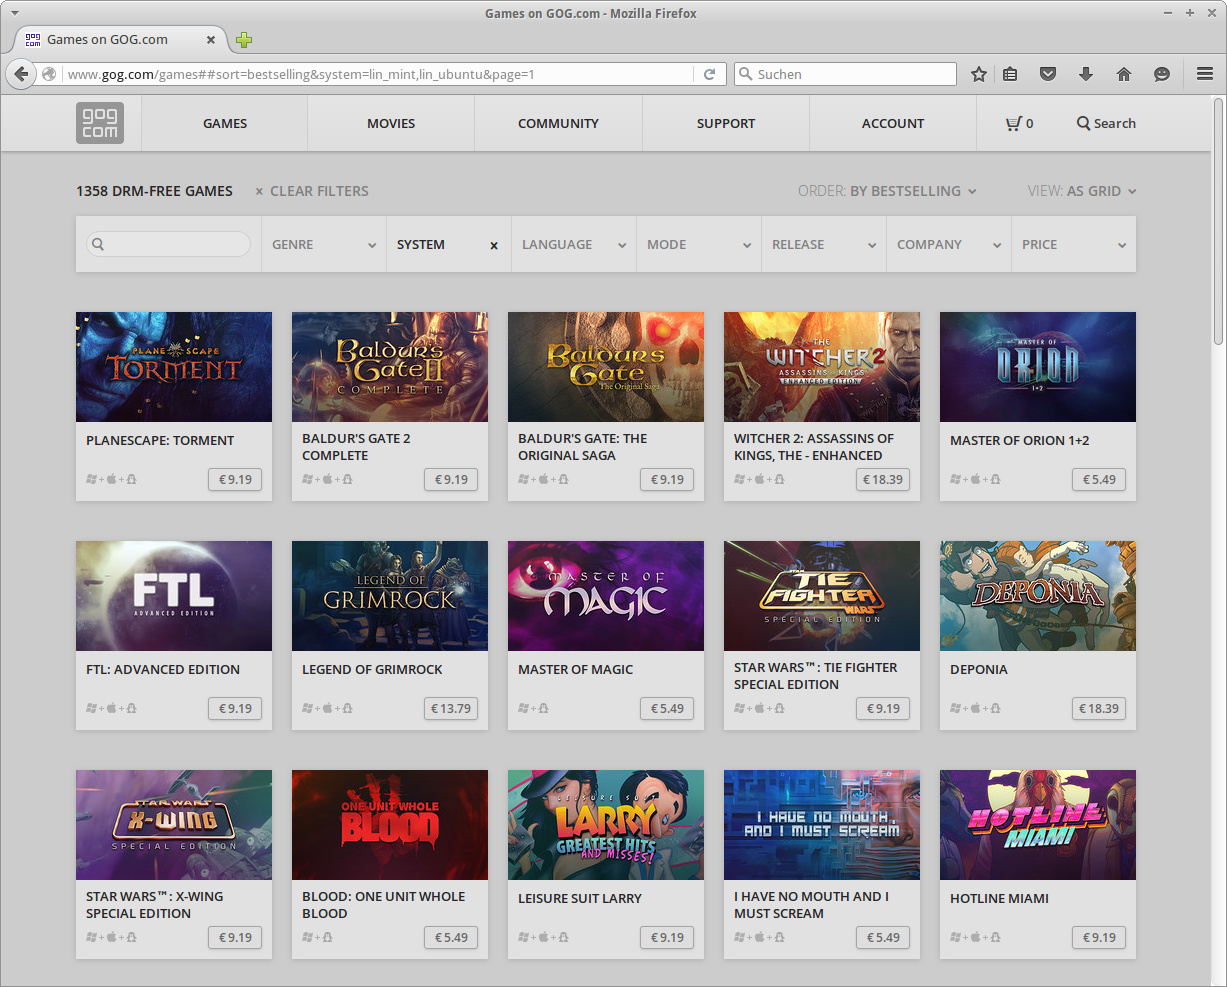Expand the Price filter dropdown
Viewport: 1227px width, 987px height.
pos(1073,244)
